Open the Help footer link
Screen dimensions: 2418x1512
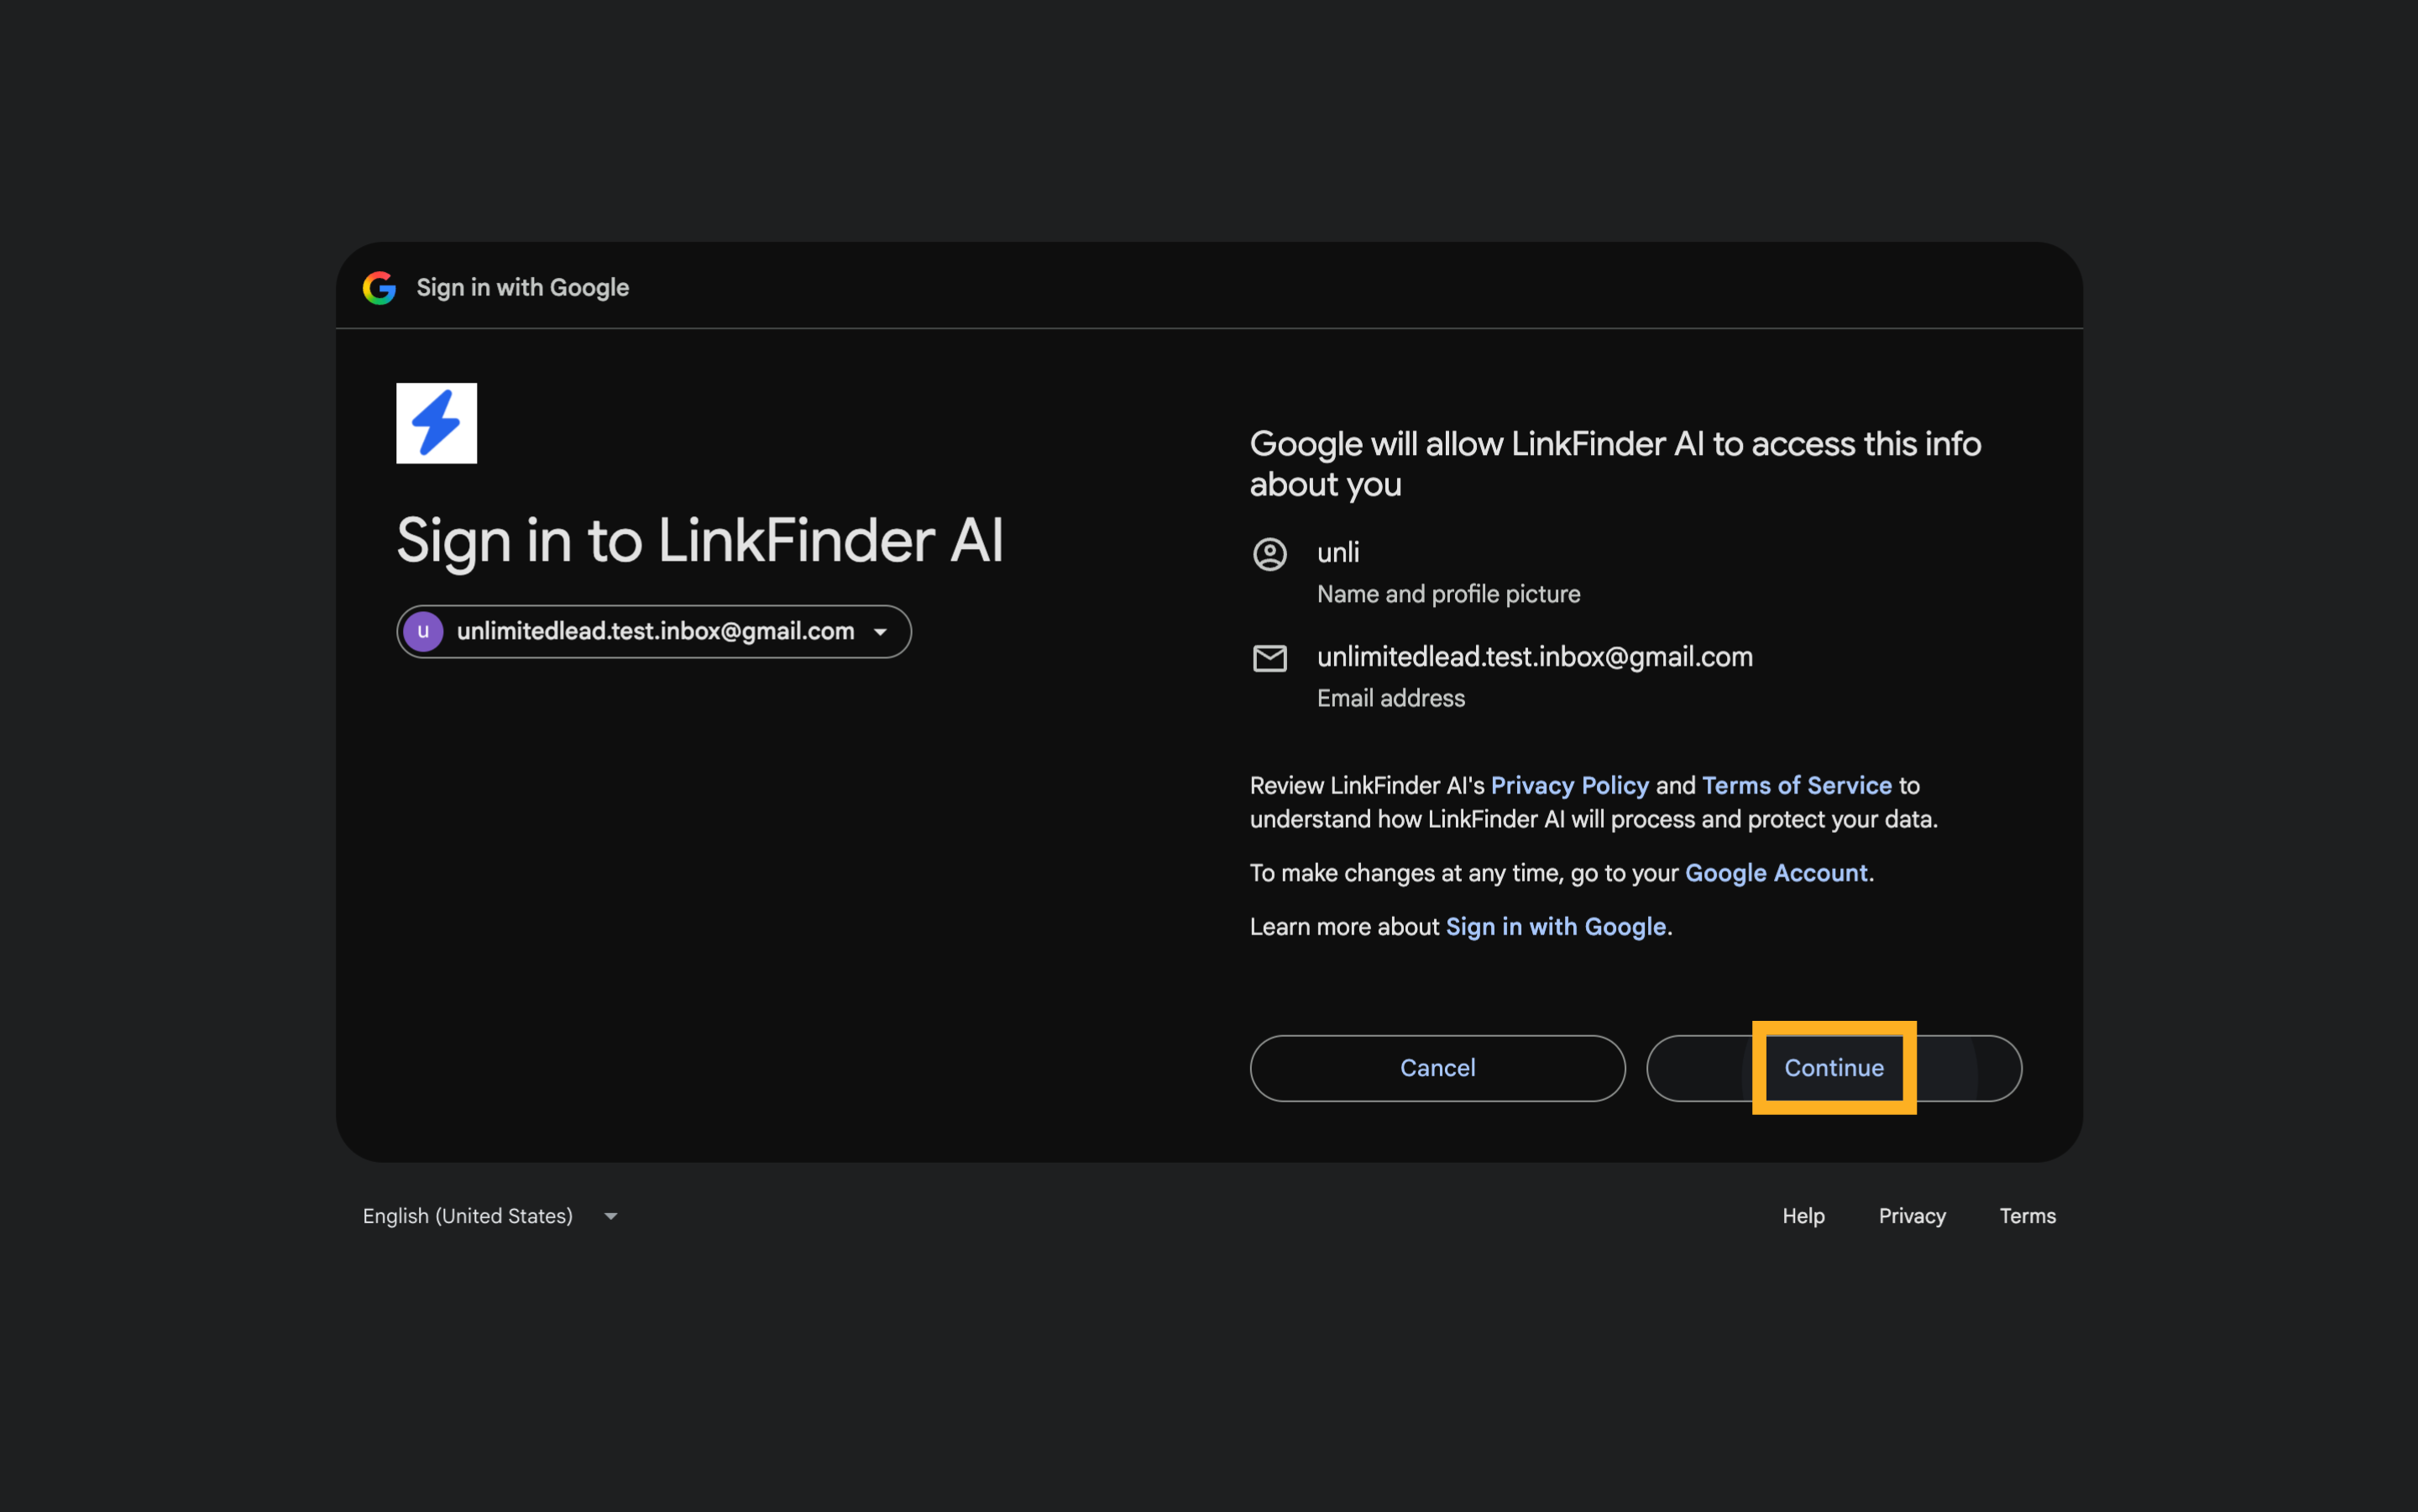point(1803,1216)
